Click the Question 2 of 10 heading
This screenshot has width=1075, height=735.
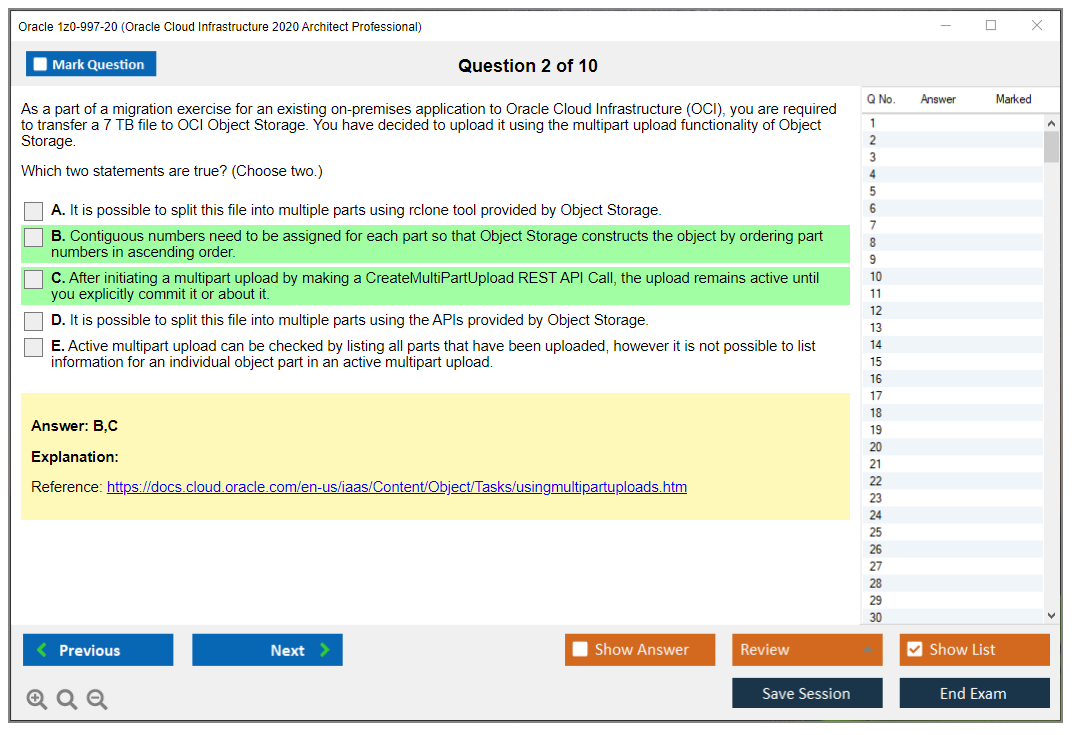pos(528,66)
